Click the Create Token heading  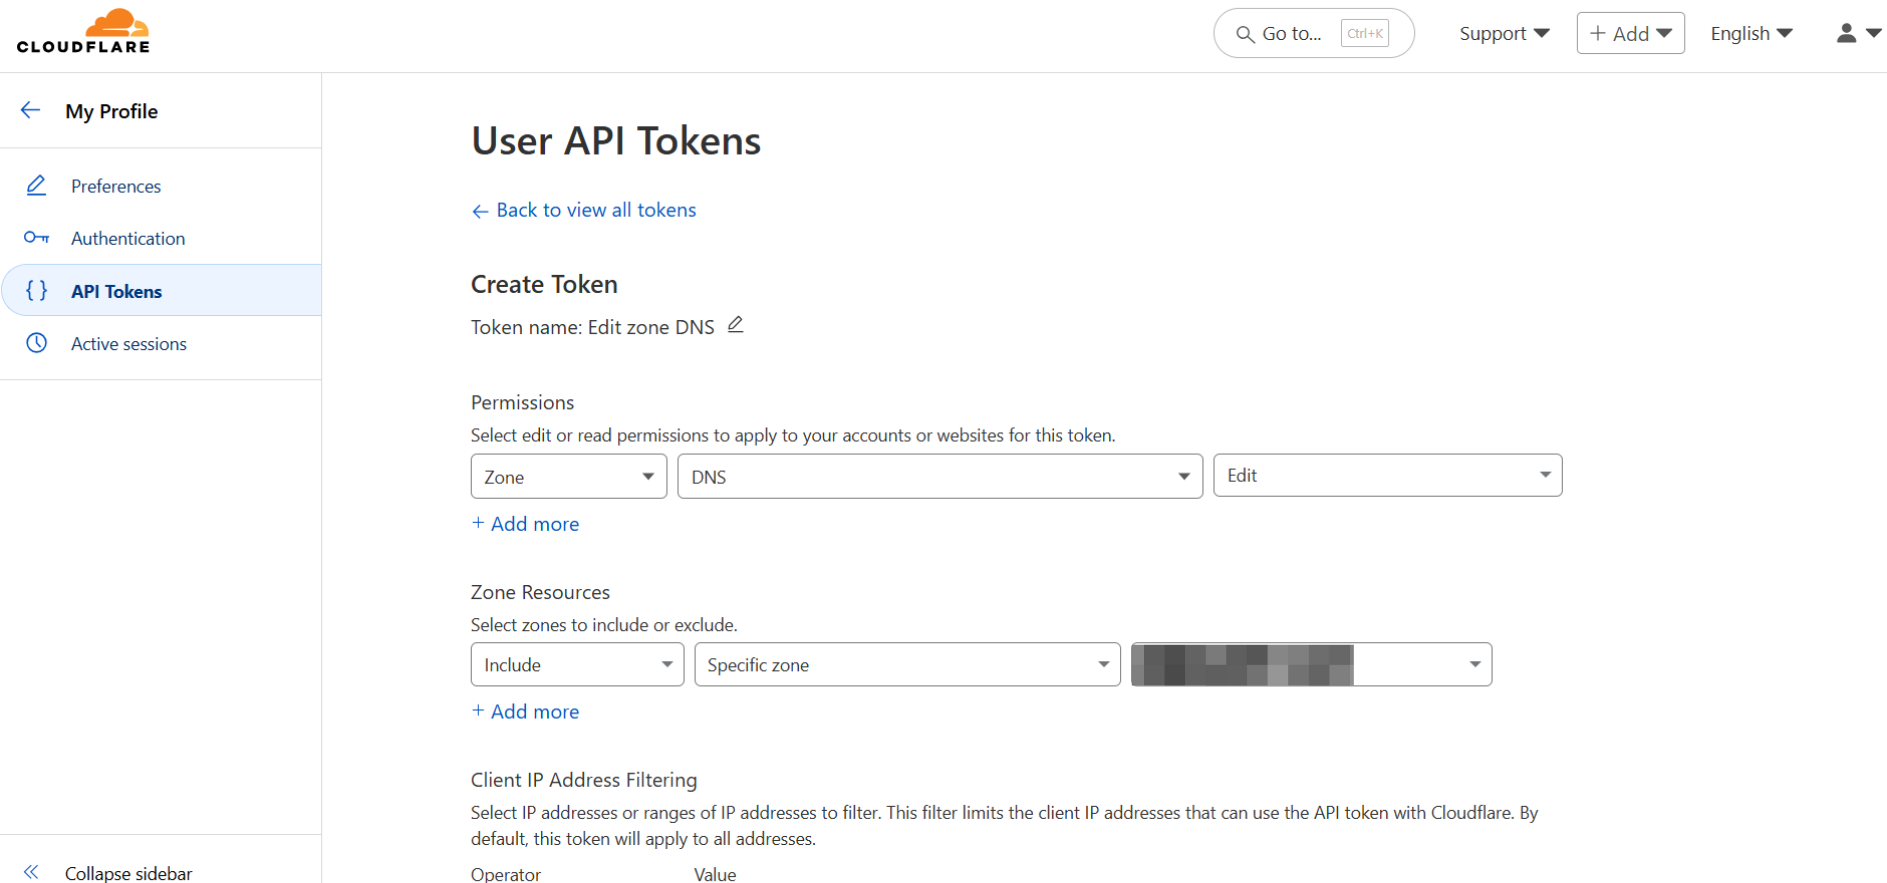[x=544, y=285]
